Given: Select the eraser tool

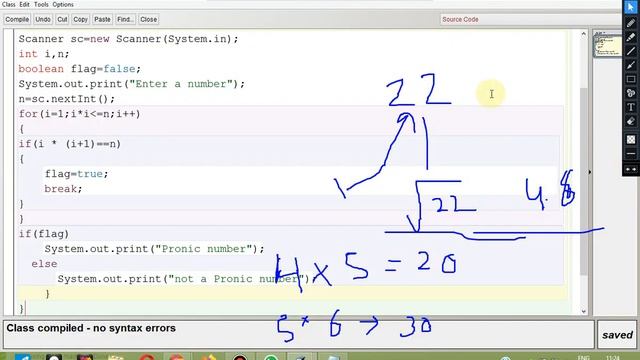Looking at the screenshot, I should tap(631, 121).
